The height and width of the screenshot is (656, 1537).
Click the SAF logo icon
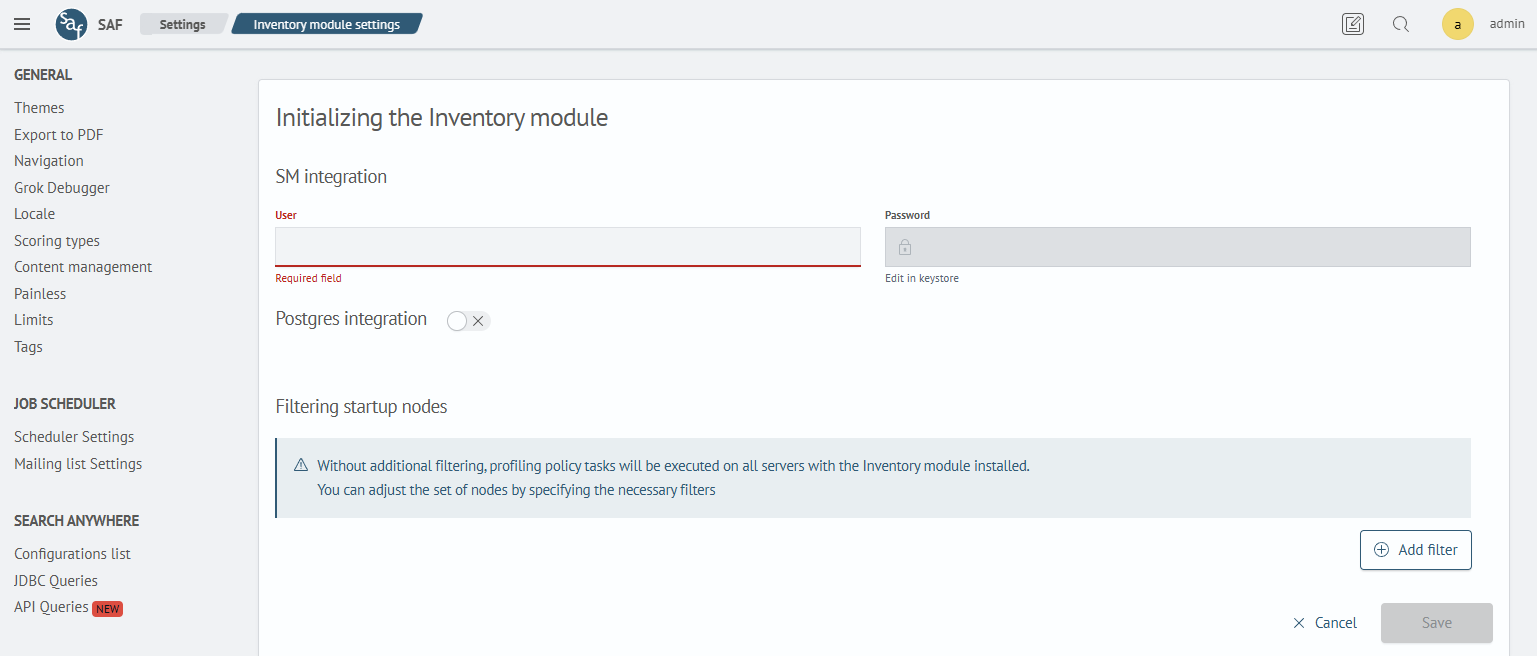coord(71,24)
